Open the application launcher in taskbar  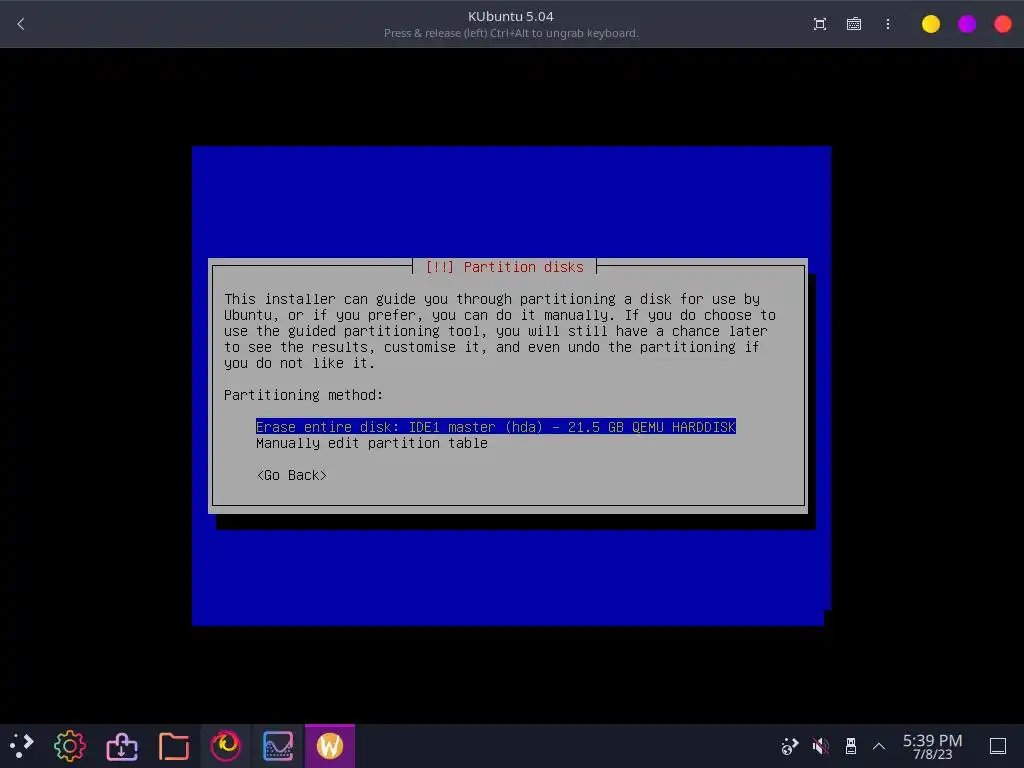[x=21, y=745]
